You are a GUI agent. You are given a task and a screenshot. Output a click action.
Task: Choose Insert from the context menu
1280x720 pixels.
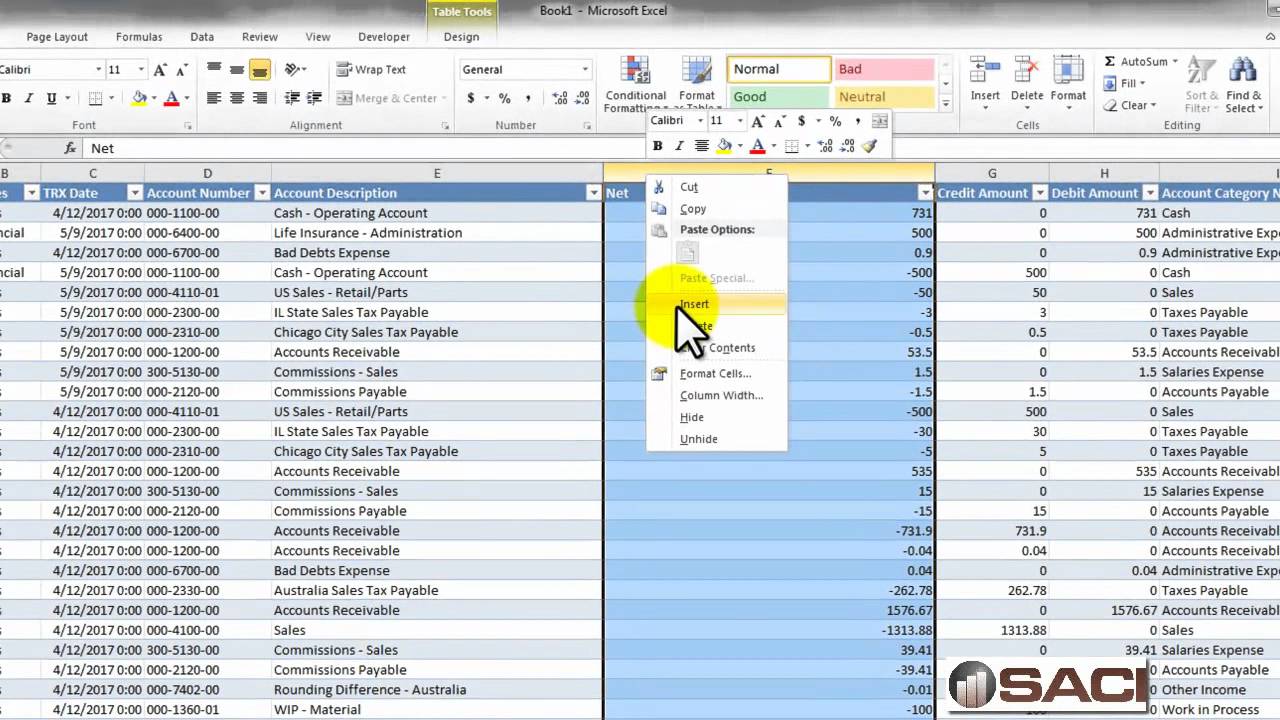(x=695, y=304)
